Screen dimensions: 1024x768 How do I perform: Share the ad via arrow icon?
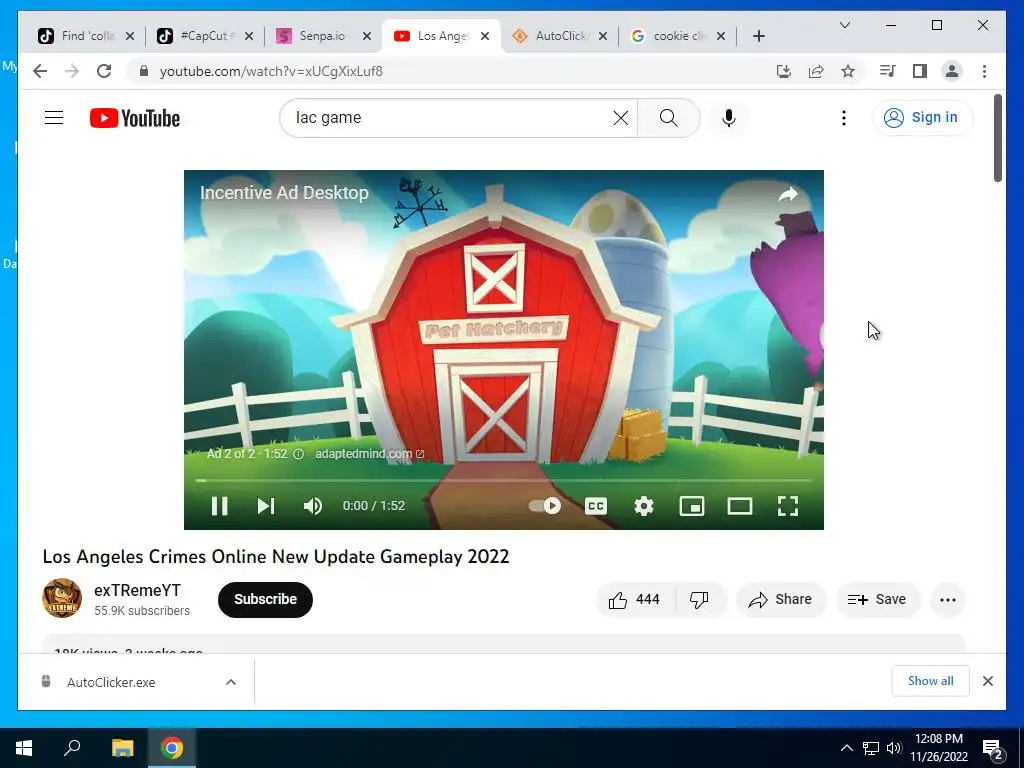(x=788, y=194)
